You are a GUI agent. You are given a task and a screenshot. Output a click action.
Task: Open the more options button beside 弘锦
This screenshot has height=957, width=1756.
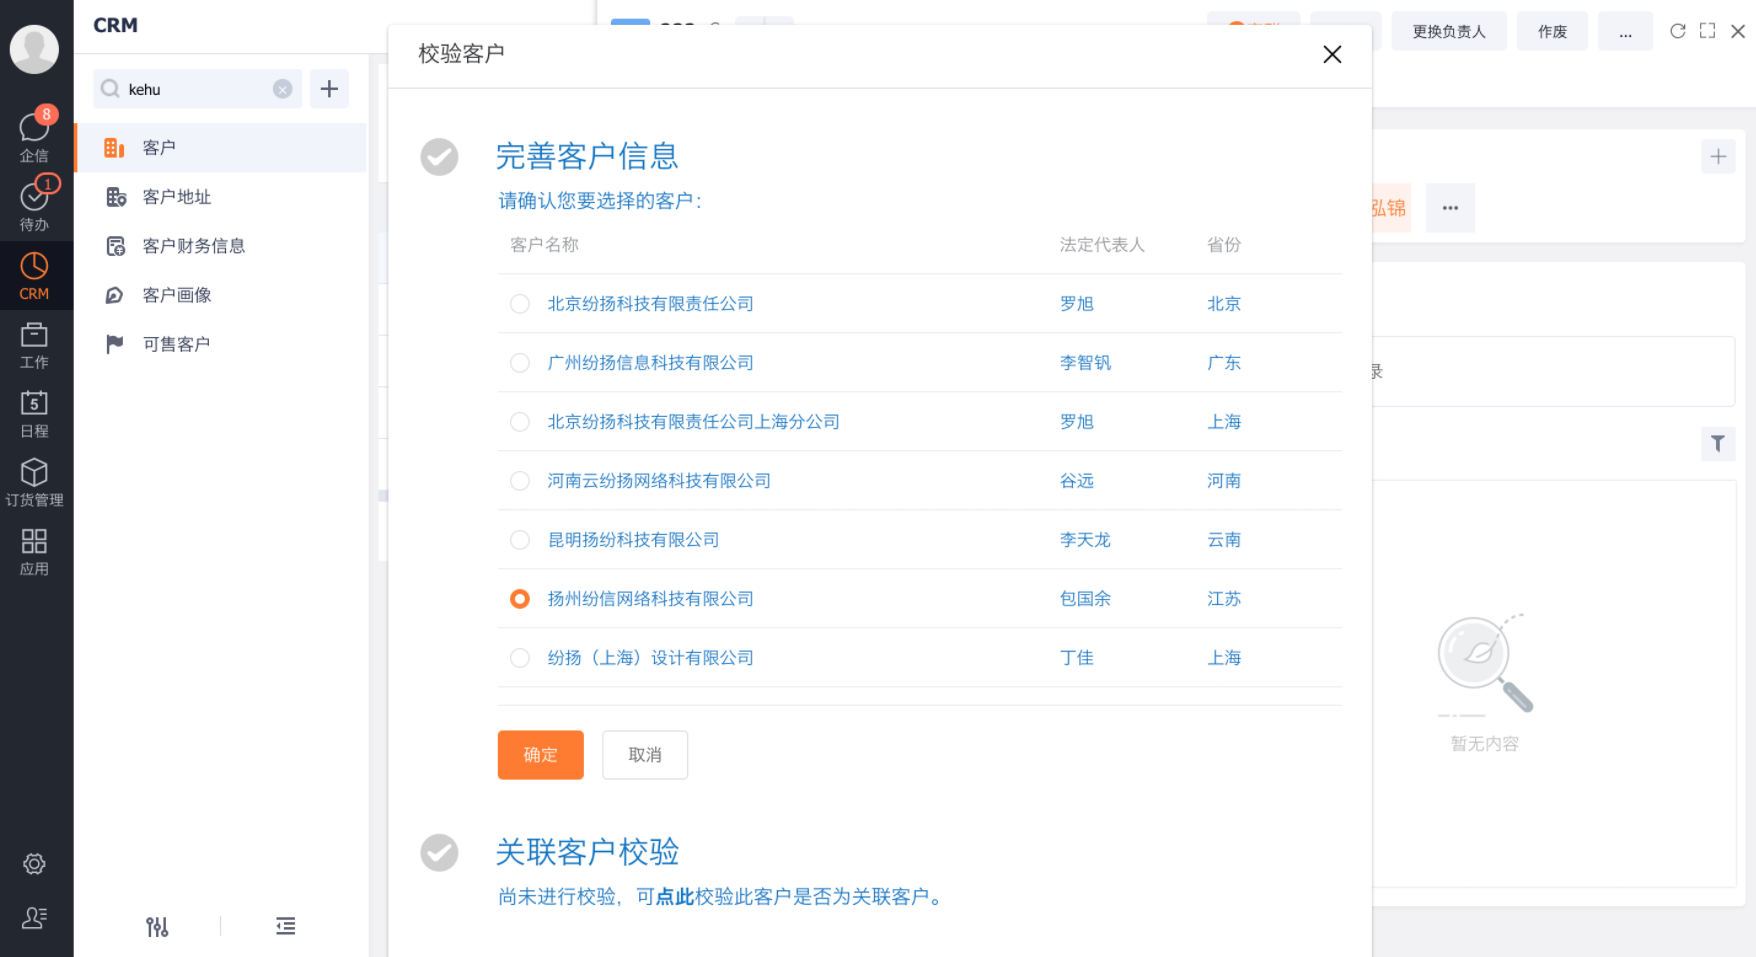[x=1450, y=208]
